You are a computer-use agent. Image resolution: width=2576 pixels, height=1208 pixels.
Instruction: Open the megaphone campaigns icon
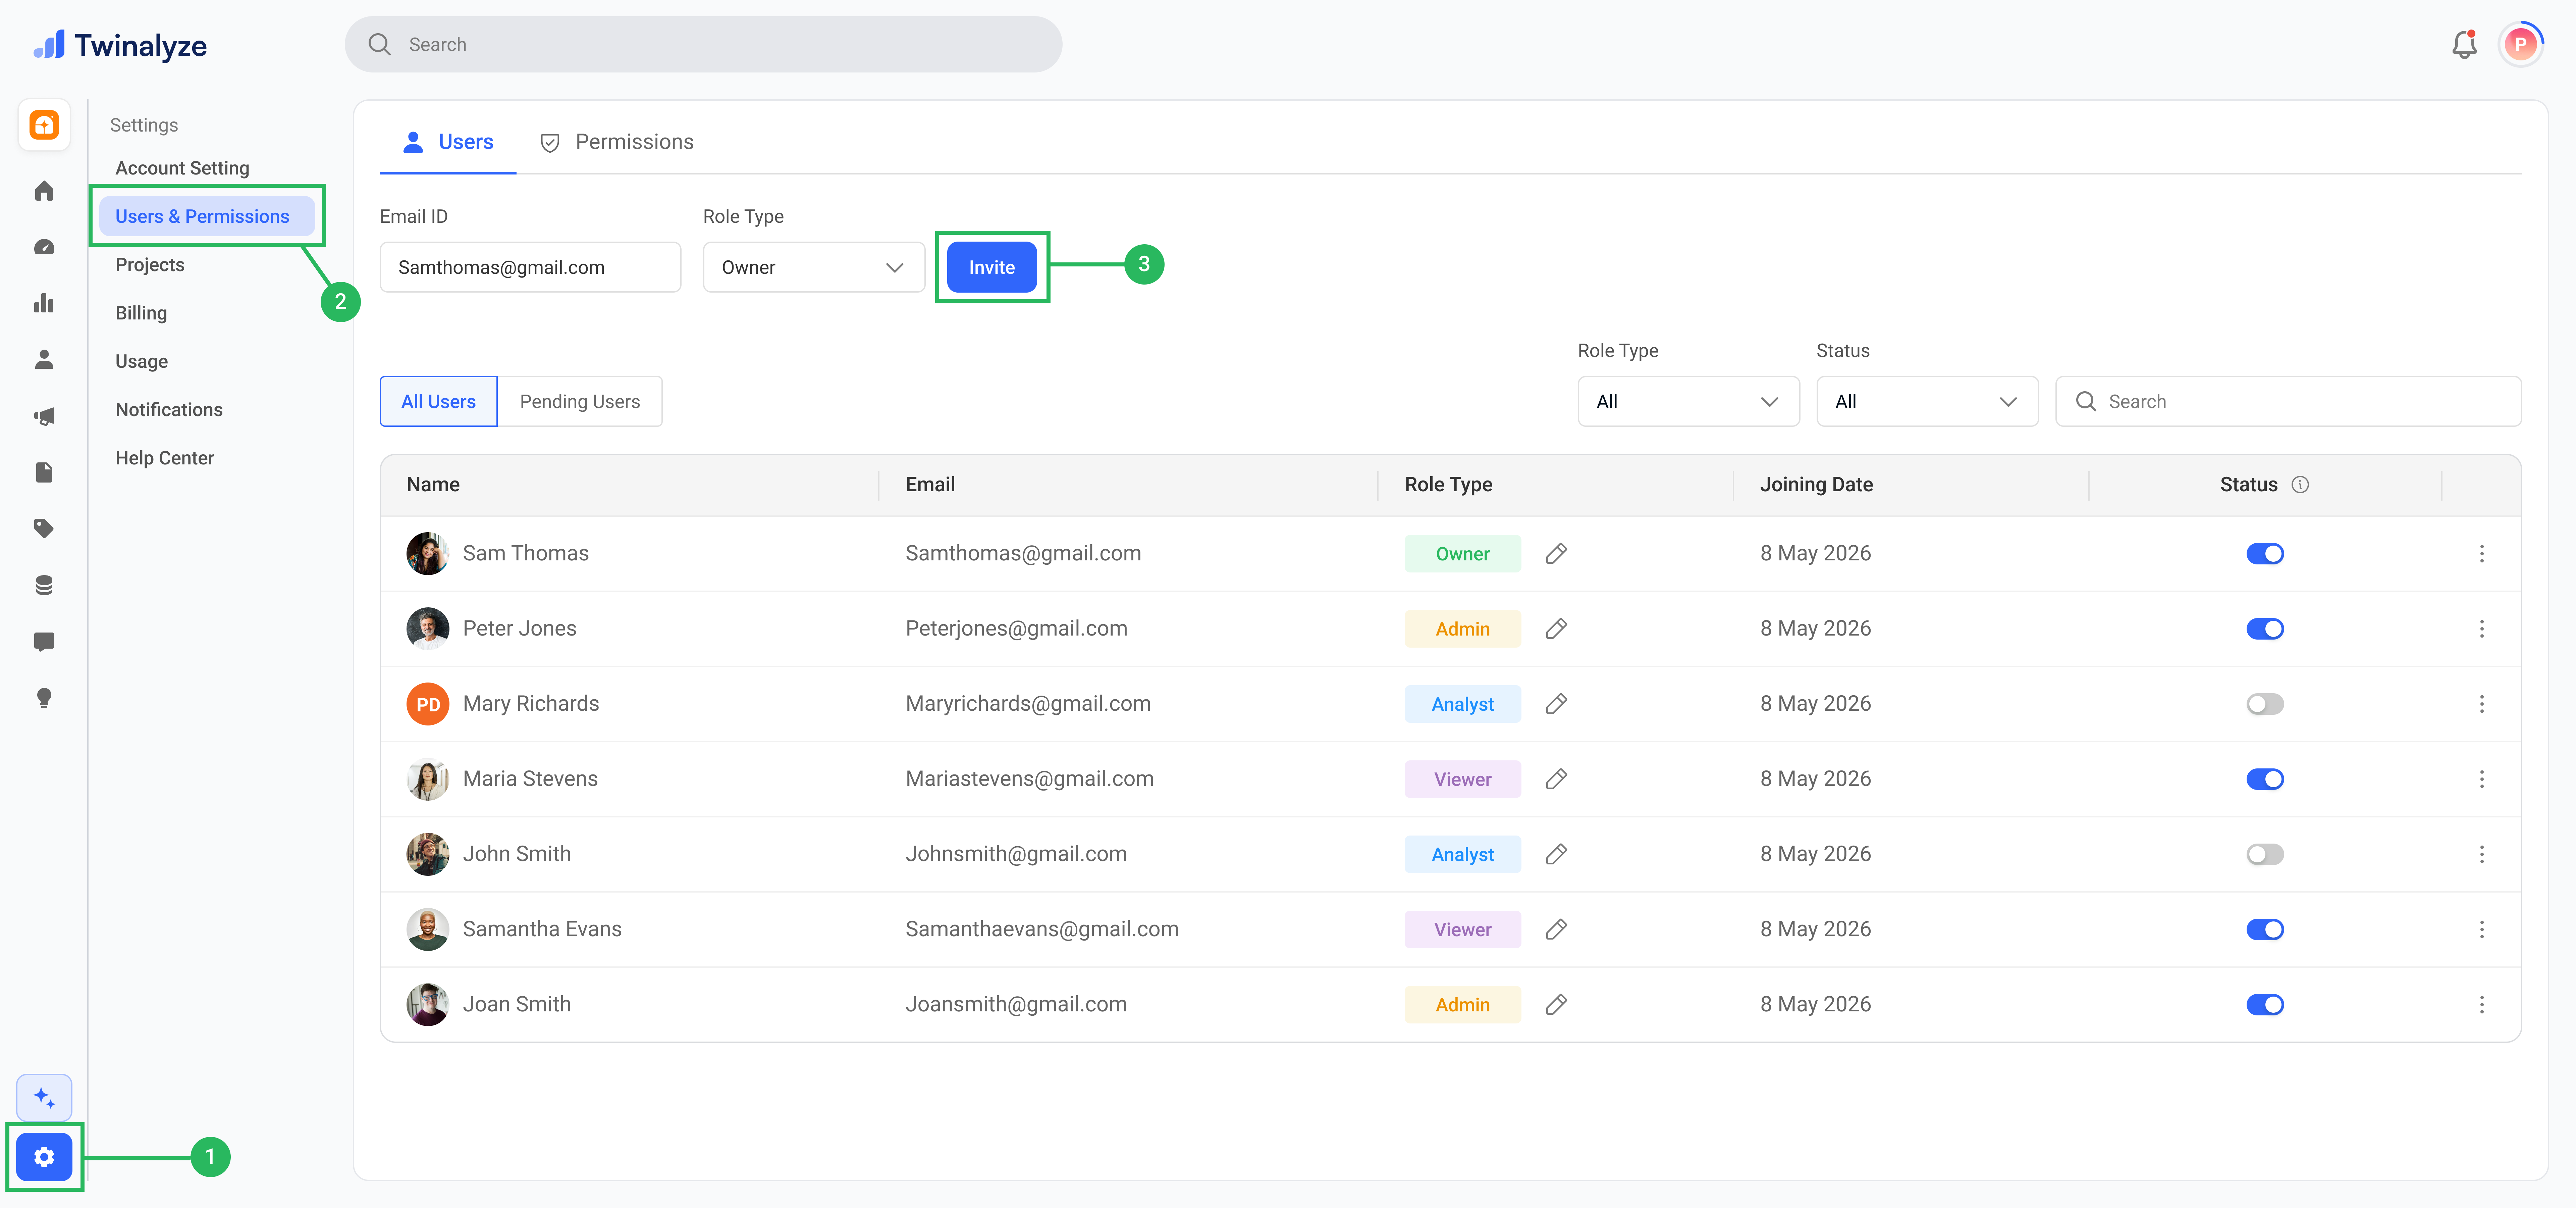tap(44, 416)
